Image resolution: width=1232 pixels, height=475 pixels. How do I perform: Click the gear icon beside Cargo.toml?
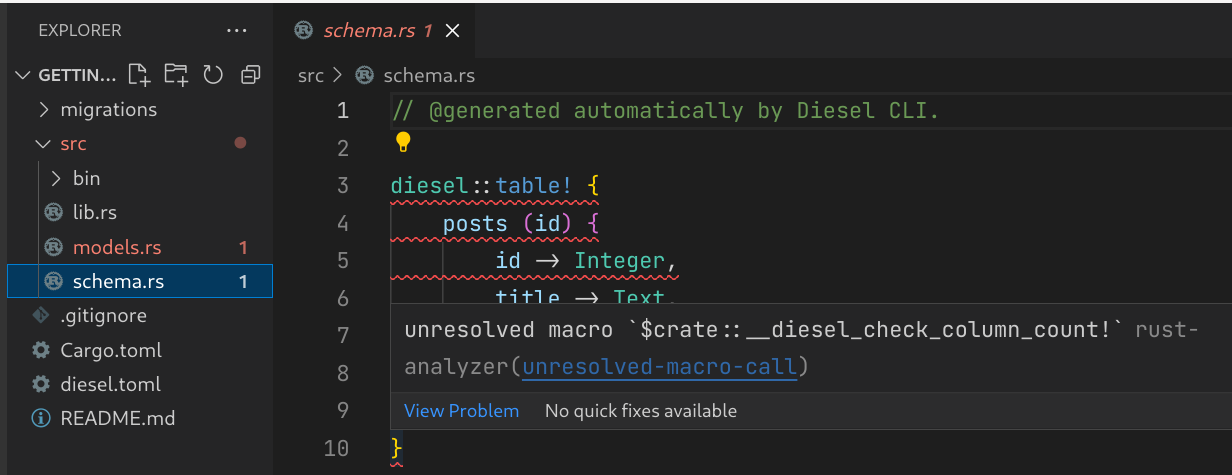pos(41,350)
